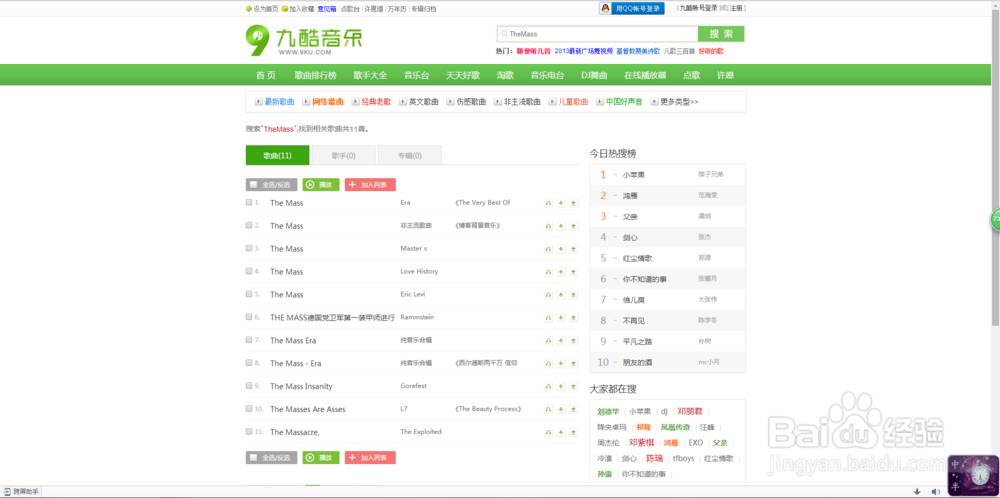Click the 九酷帐号登录 link
This screenshot has width=1000, height=498.
(x=698, y=8)
